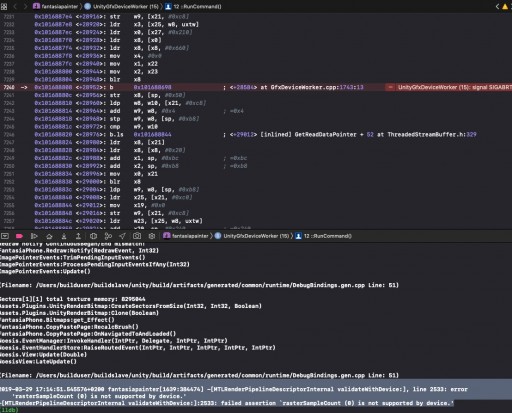
Task: Continue program execution
Action: 34,236
